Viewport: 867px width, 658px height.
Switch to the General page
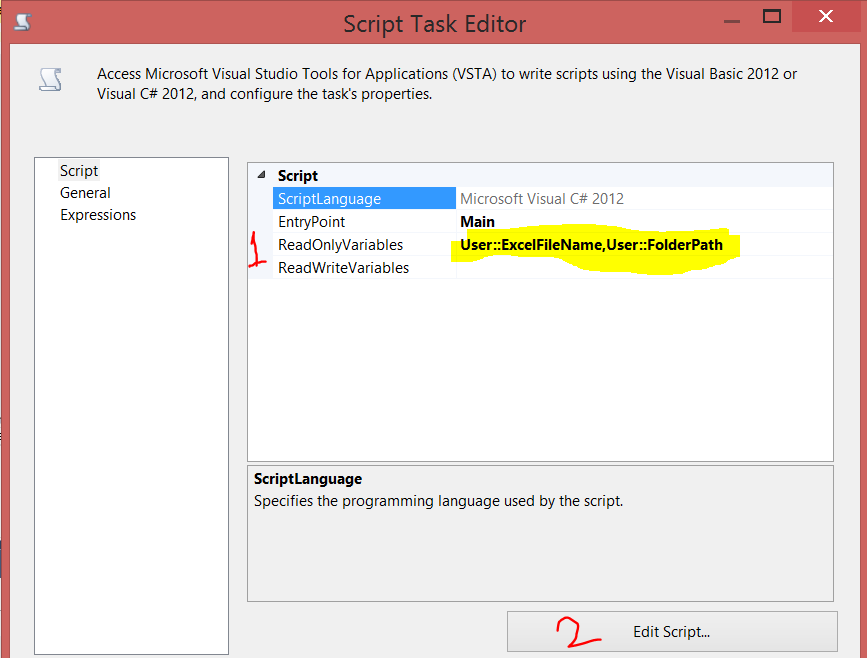(x=85, y=192)
